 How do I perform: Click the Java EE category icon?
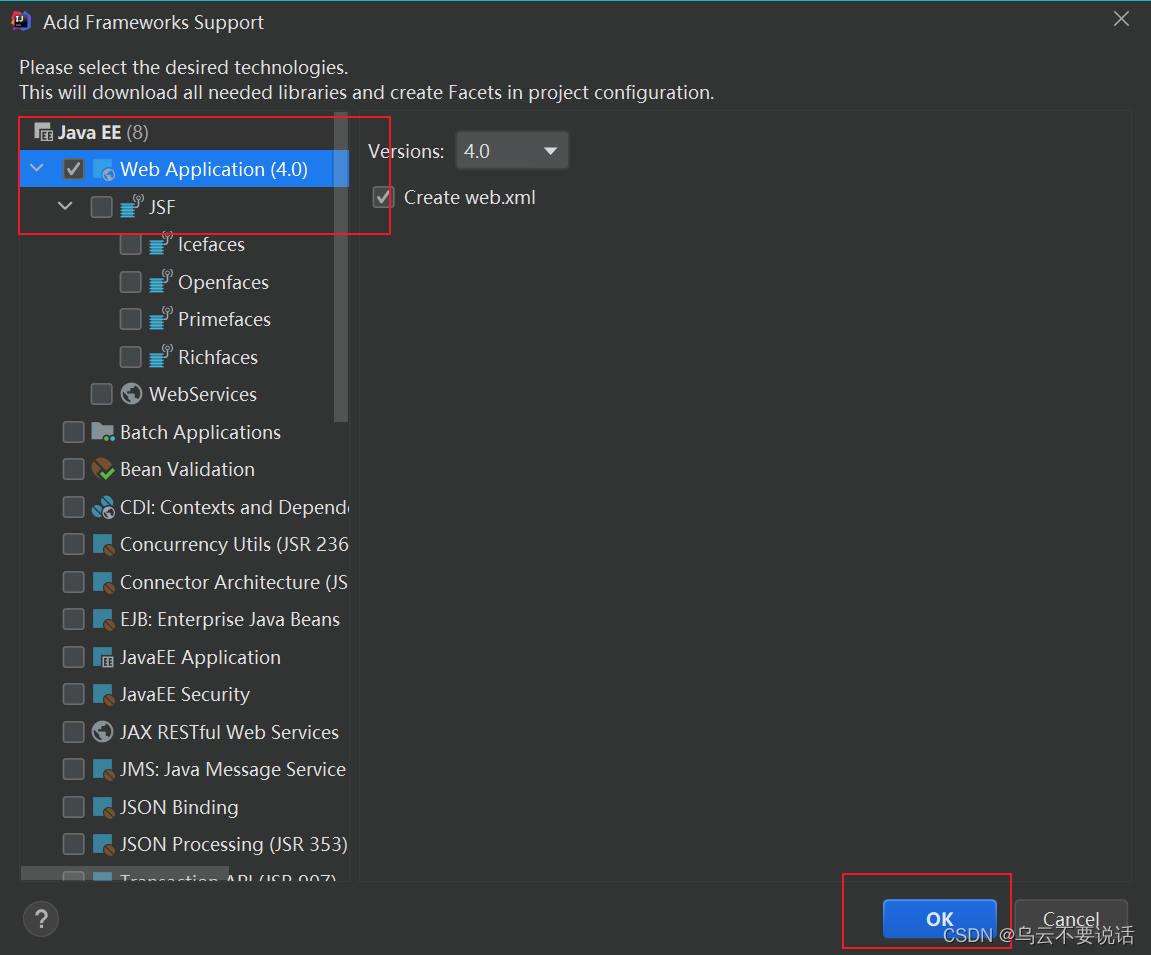click(x=43, y=132)
